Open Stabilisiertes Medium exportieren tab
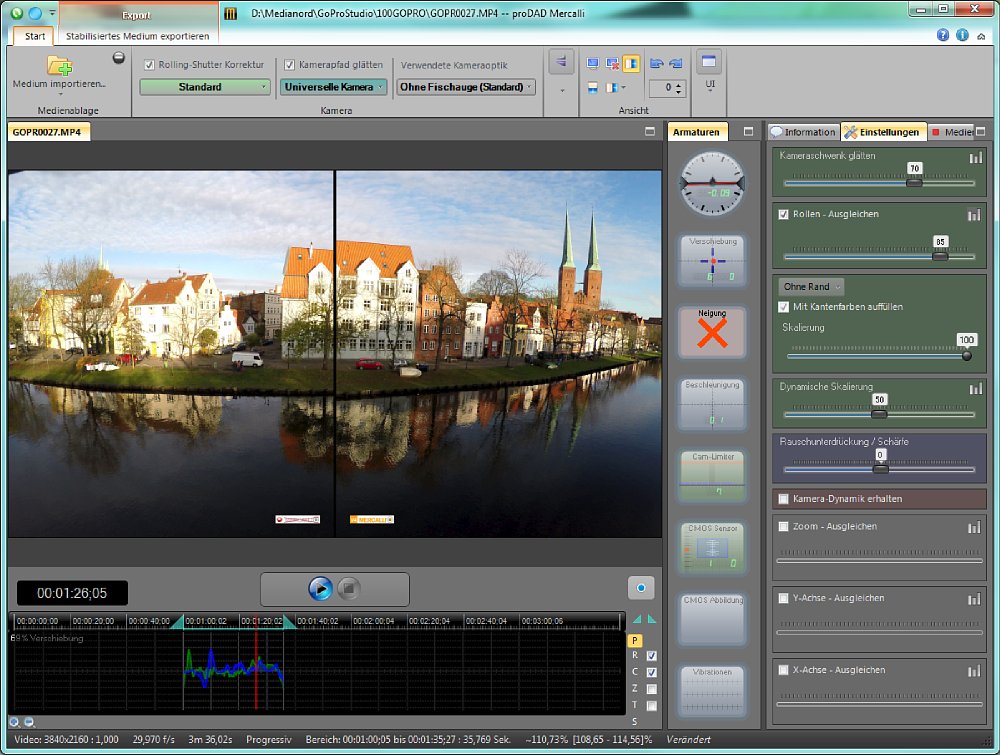1000x755 pixels. pyautogui.click(x=137, y=36)
